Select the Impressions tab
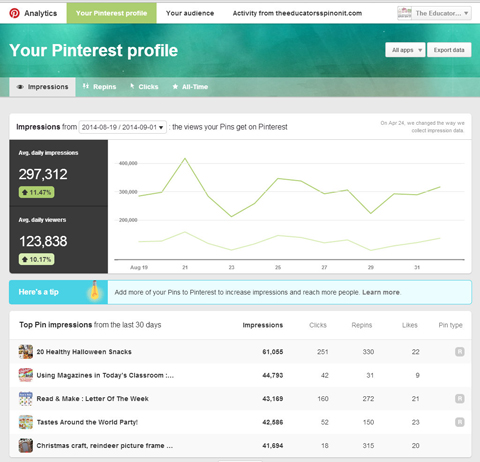The width and height of the screenshot is (480, 462). (42, 87)
